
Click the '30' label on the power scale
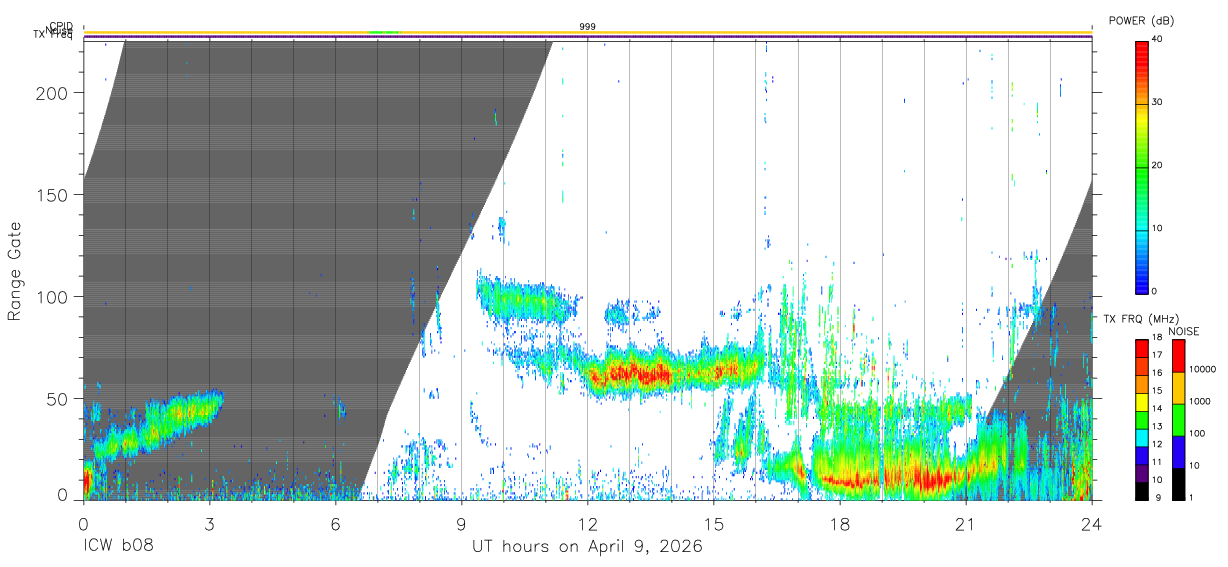1158,103
